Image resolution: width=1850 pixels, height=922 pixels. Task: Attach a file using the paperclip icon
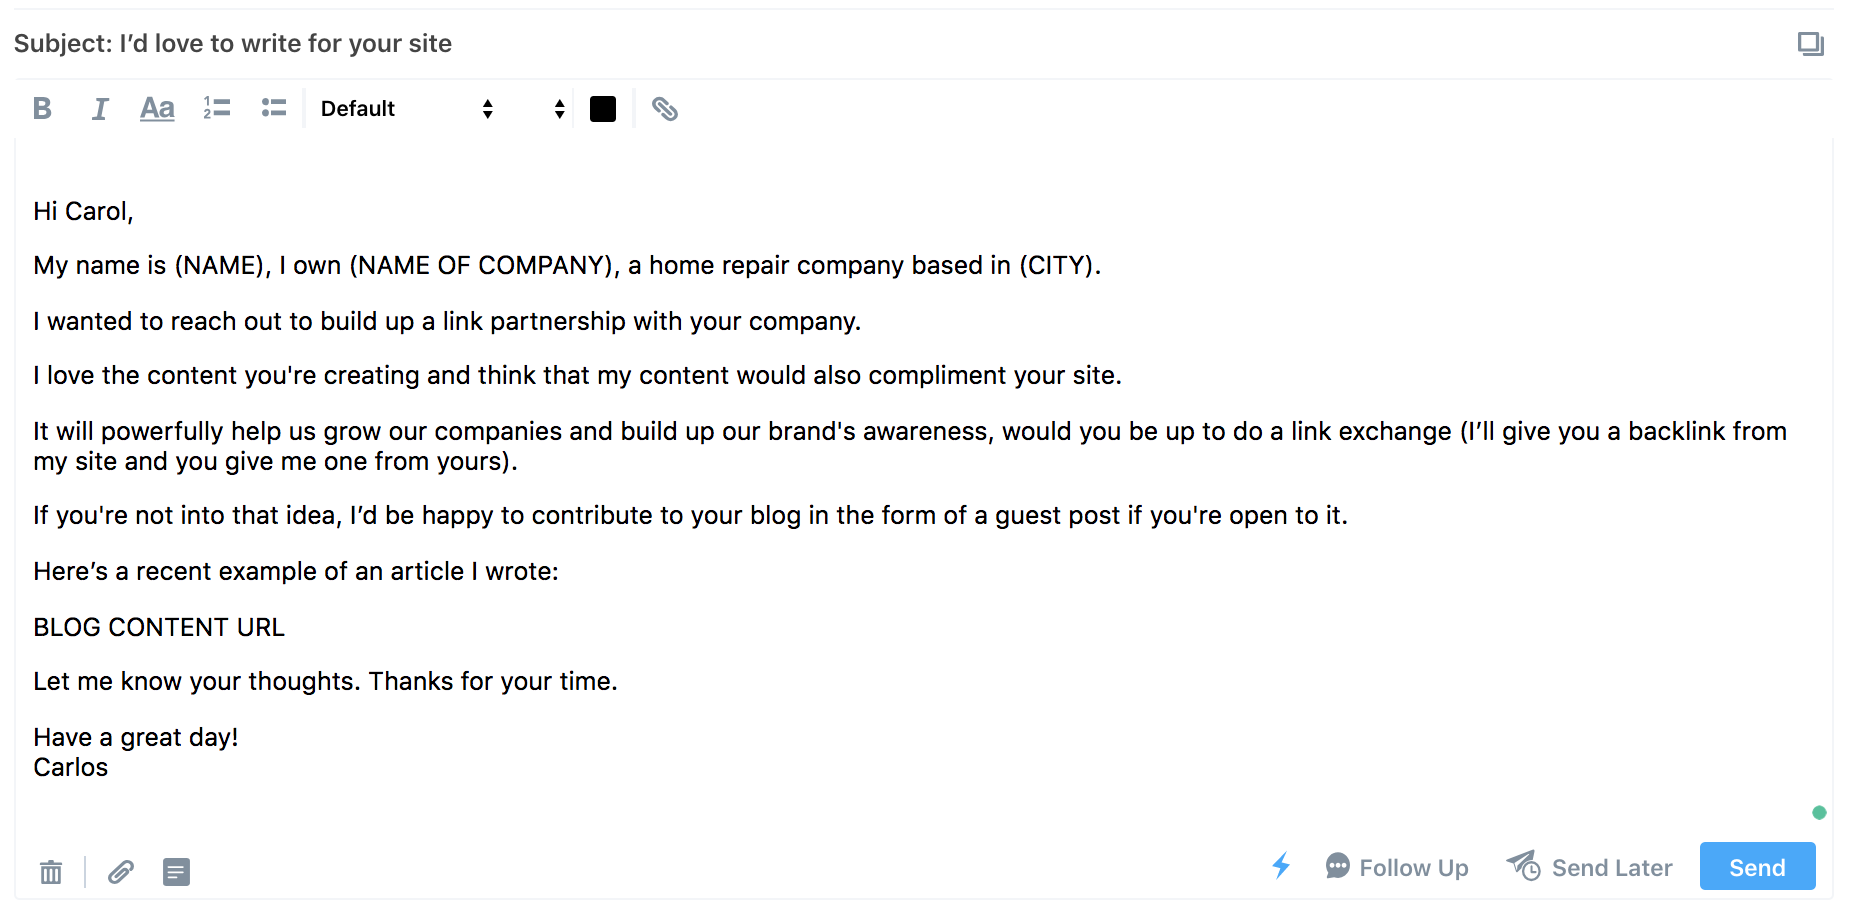click(x=121, y=872)
